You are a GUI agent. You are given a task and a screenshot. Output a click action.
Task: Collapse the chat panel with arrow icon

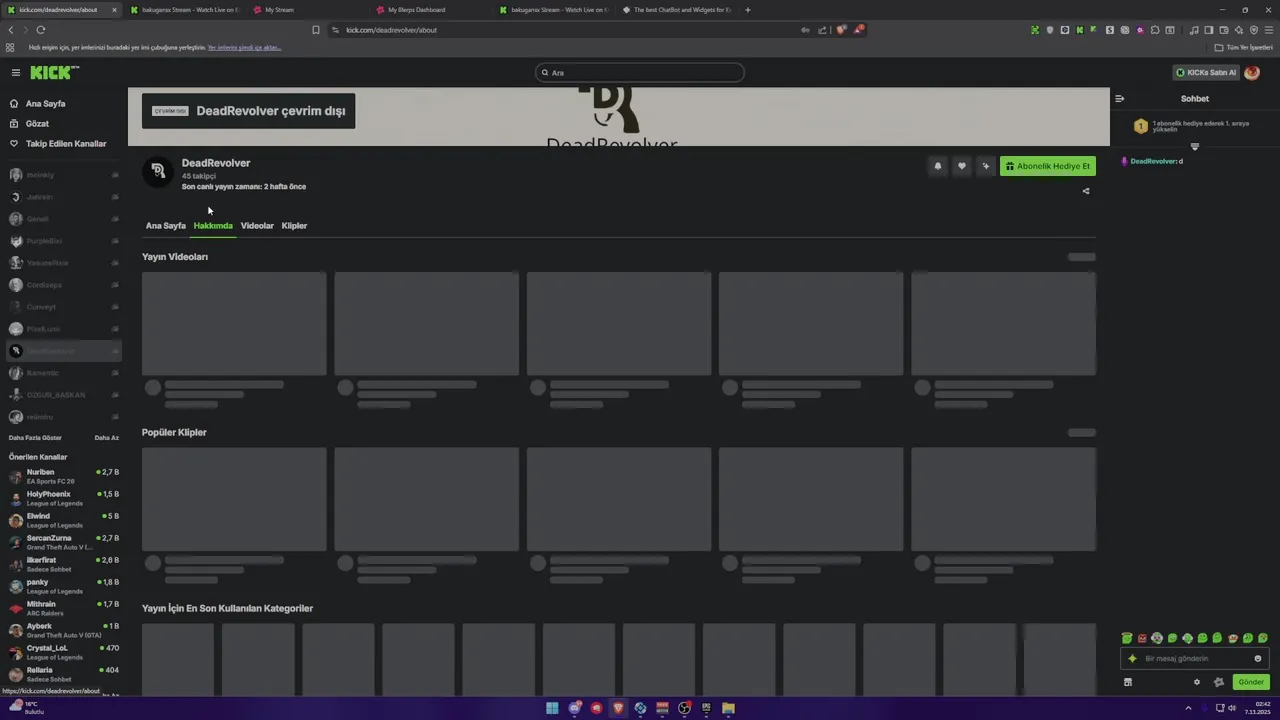pos(1120,98)
